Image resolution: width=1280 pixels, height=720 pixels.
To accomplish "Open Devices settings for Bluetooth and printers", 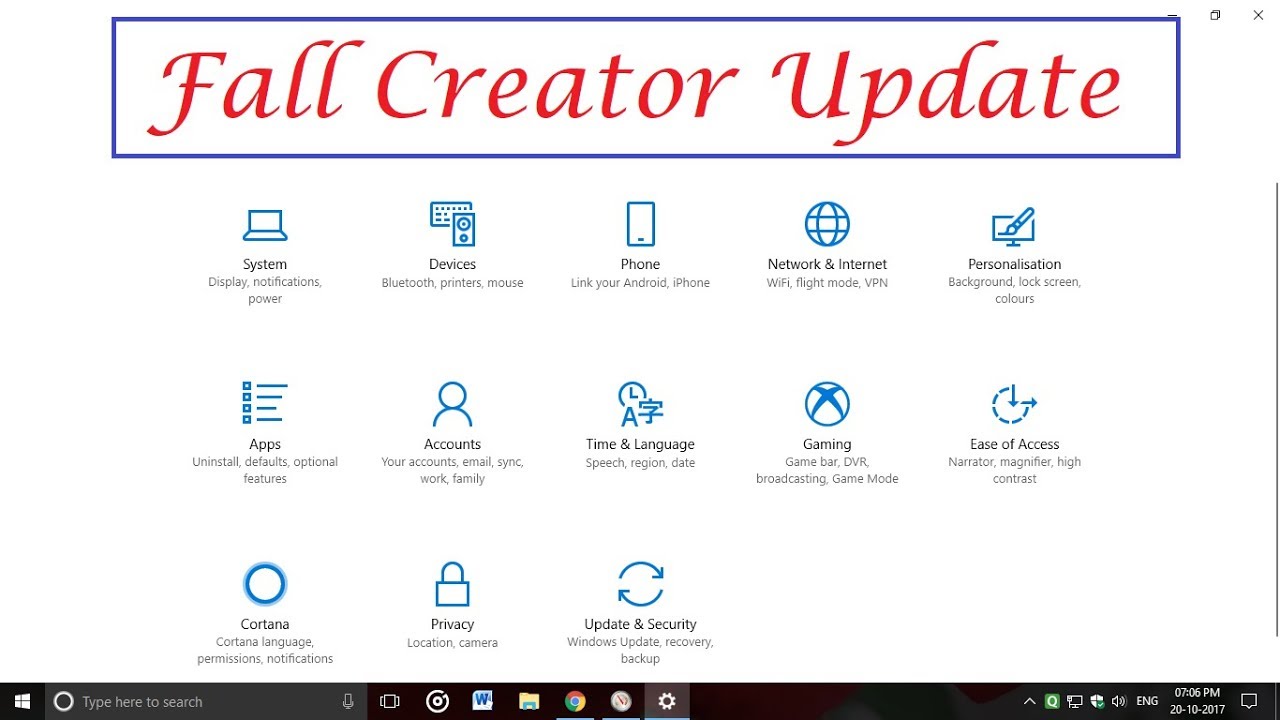I will click(452, 246).
